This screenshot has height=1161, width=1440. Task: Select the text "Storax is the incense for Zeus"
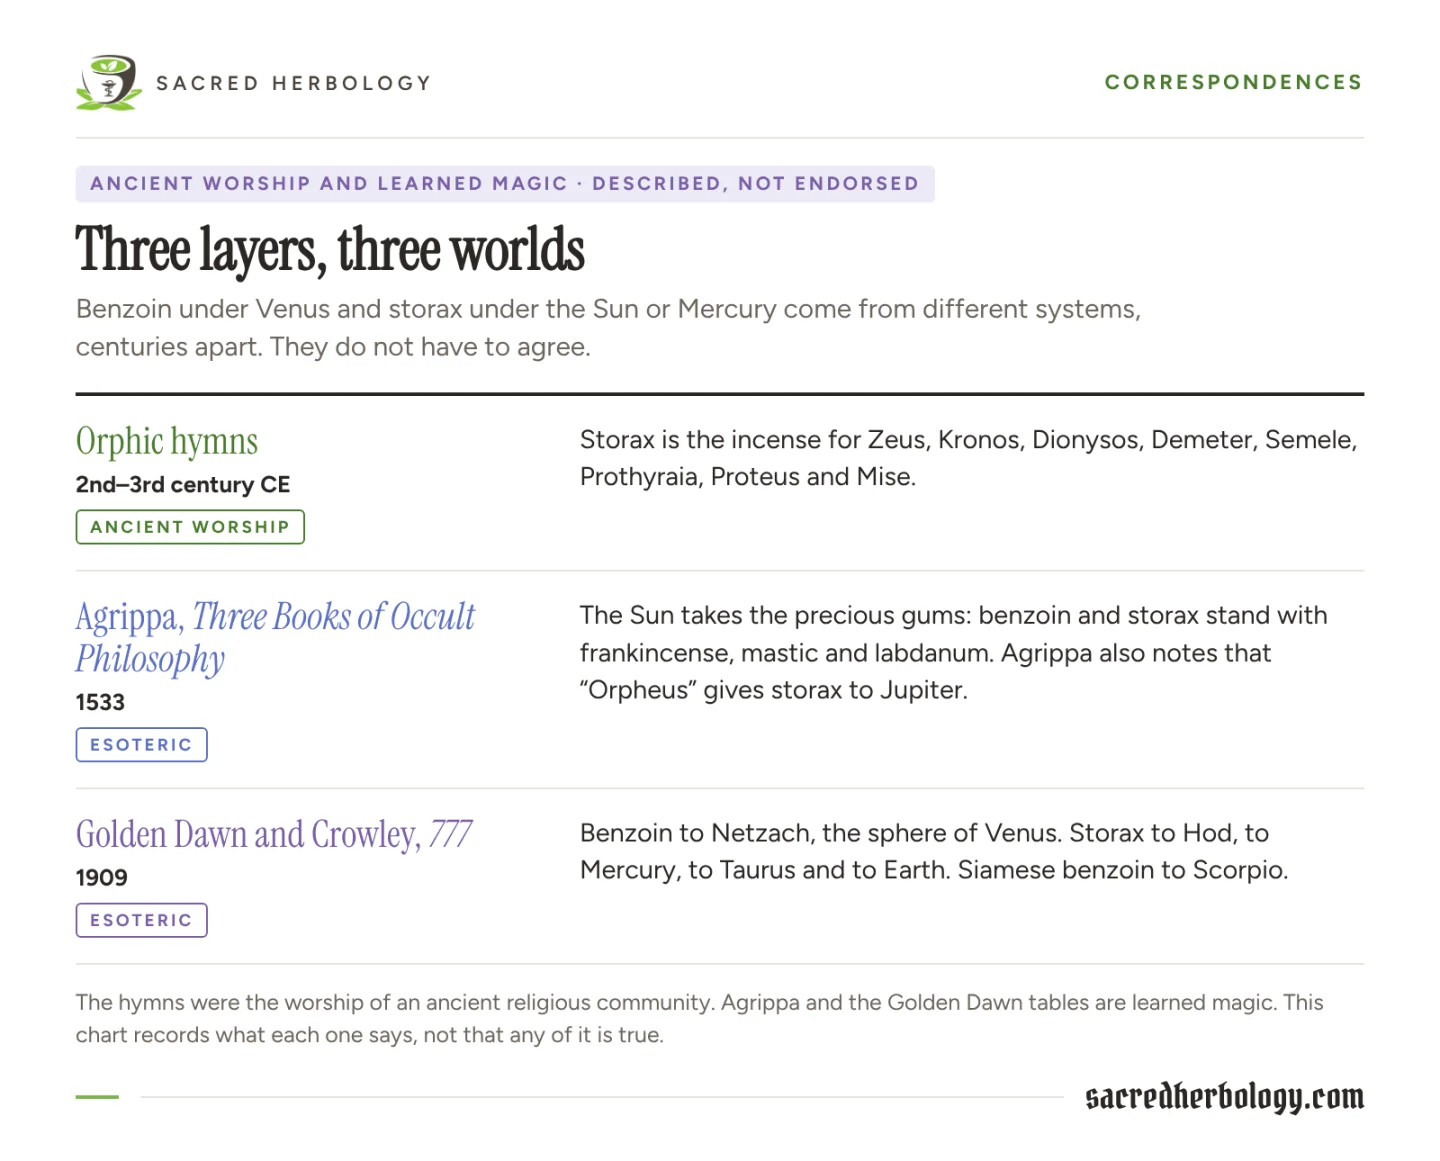[x=754, y=440]
